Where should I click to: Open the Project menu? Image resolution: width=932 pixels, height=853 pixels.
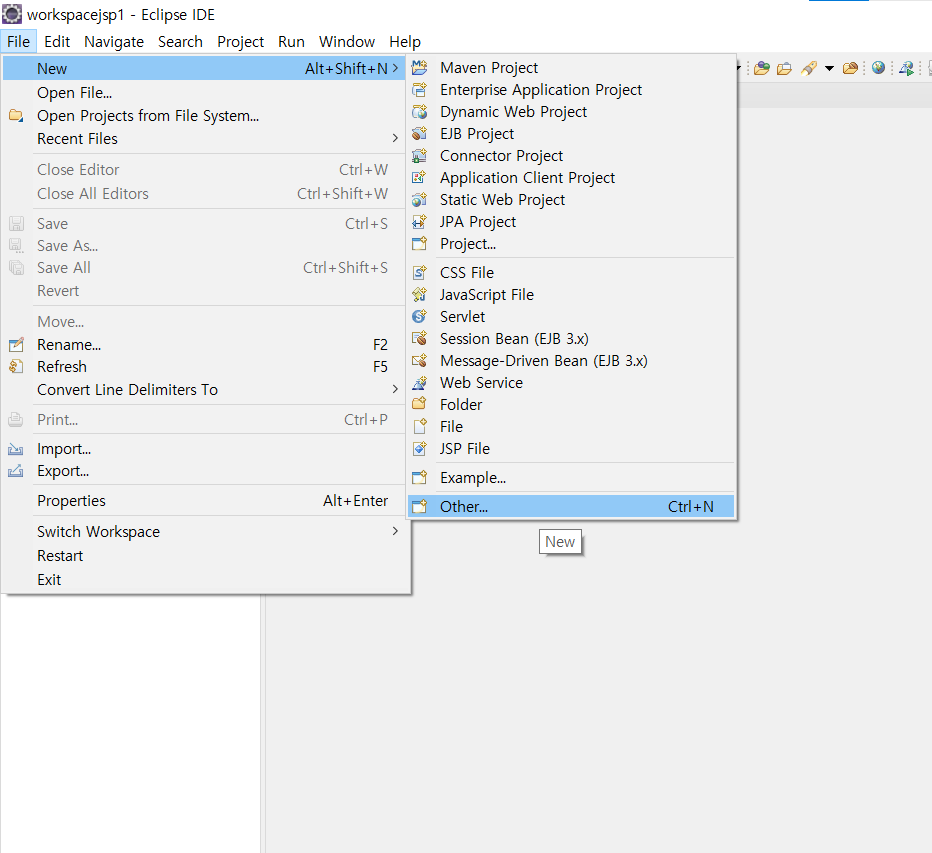[240, 42]
